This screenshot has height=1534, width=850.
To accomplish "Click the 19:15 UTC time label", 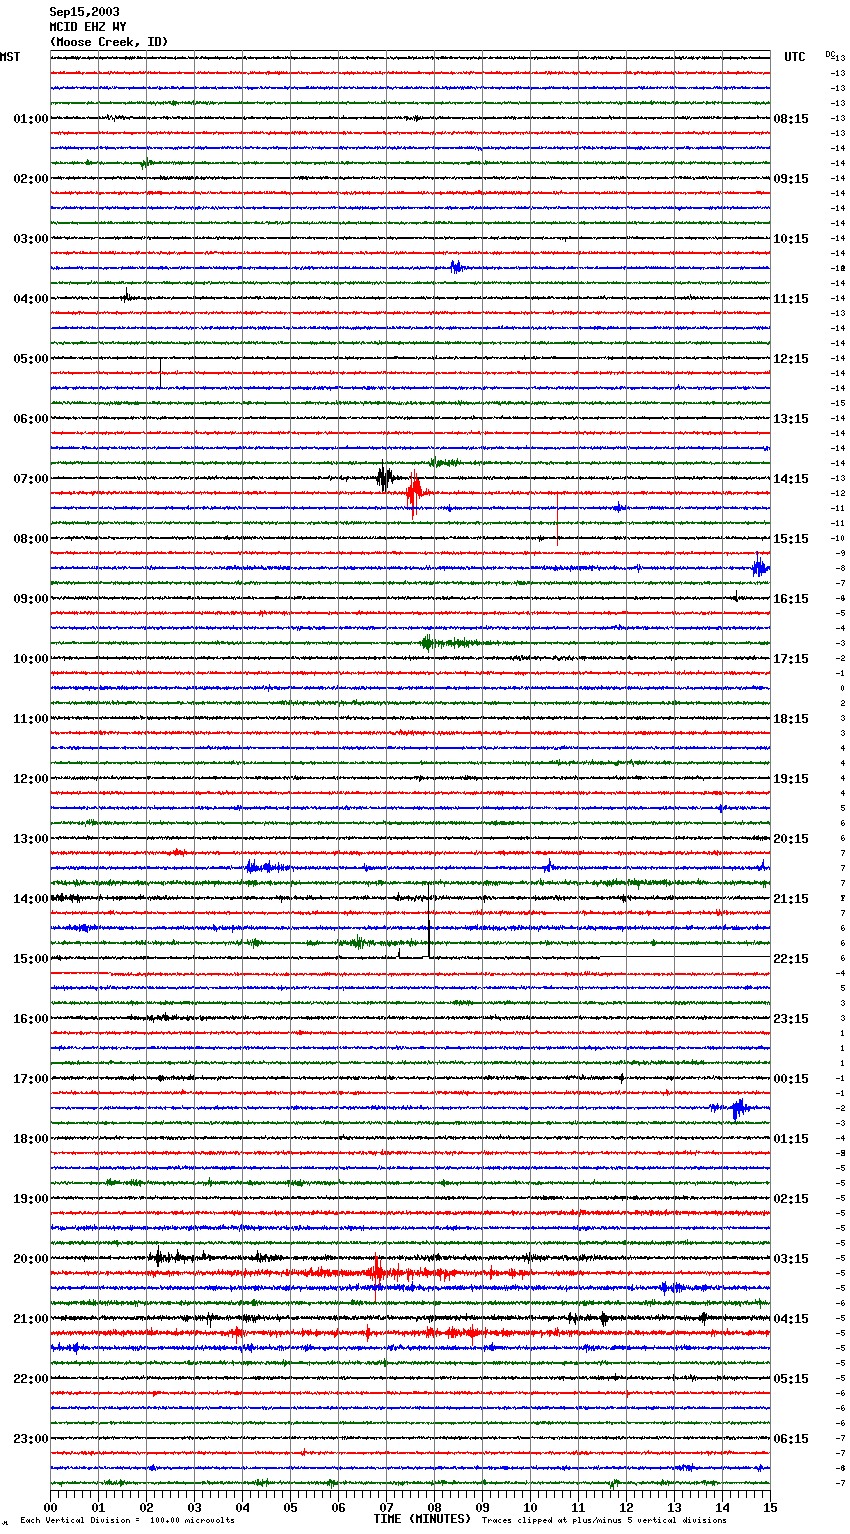I will point(791,779).
